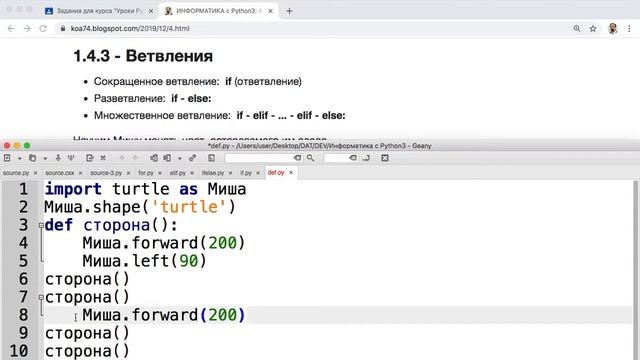Open the Build menu dropdown arrow
The width and height of the screenshot is (640, 360).
pyautogui.click(x=180, y=158)
